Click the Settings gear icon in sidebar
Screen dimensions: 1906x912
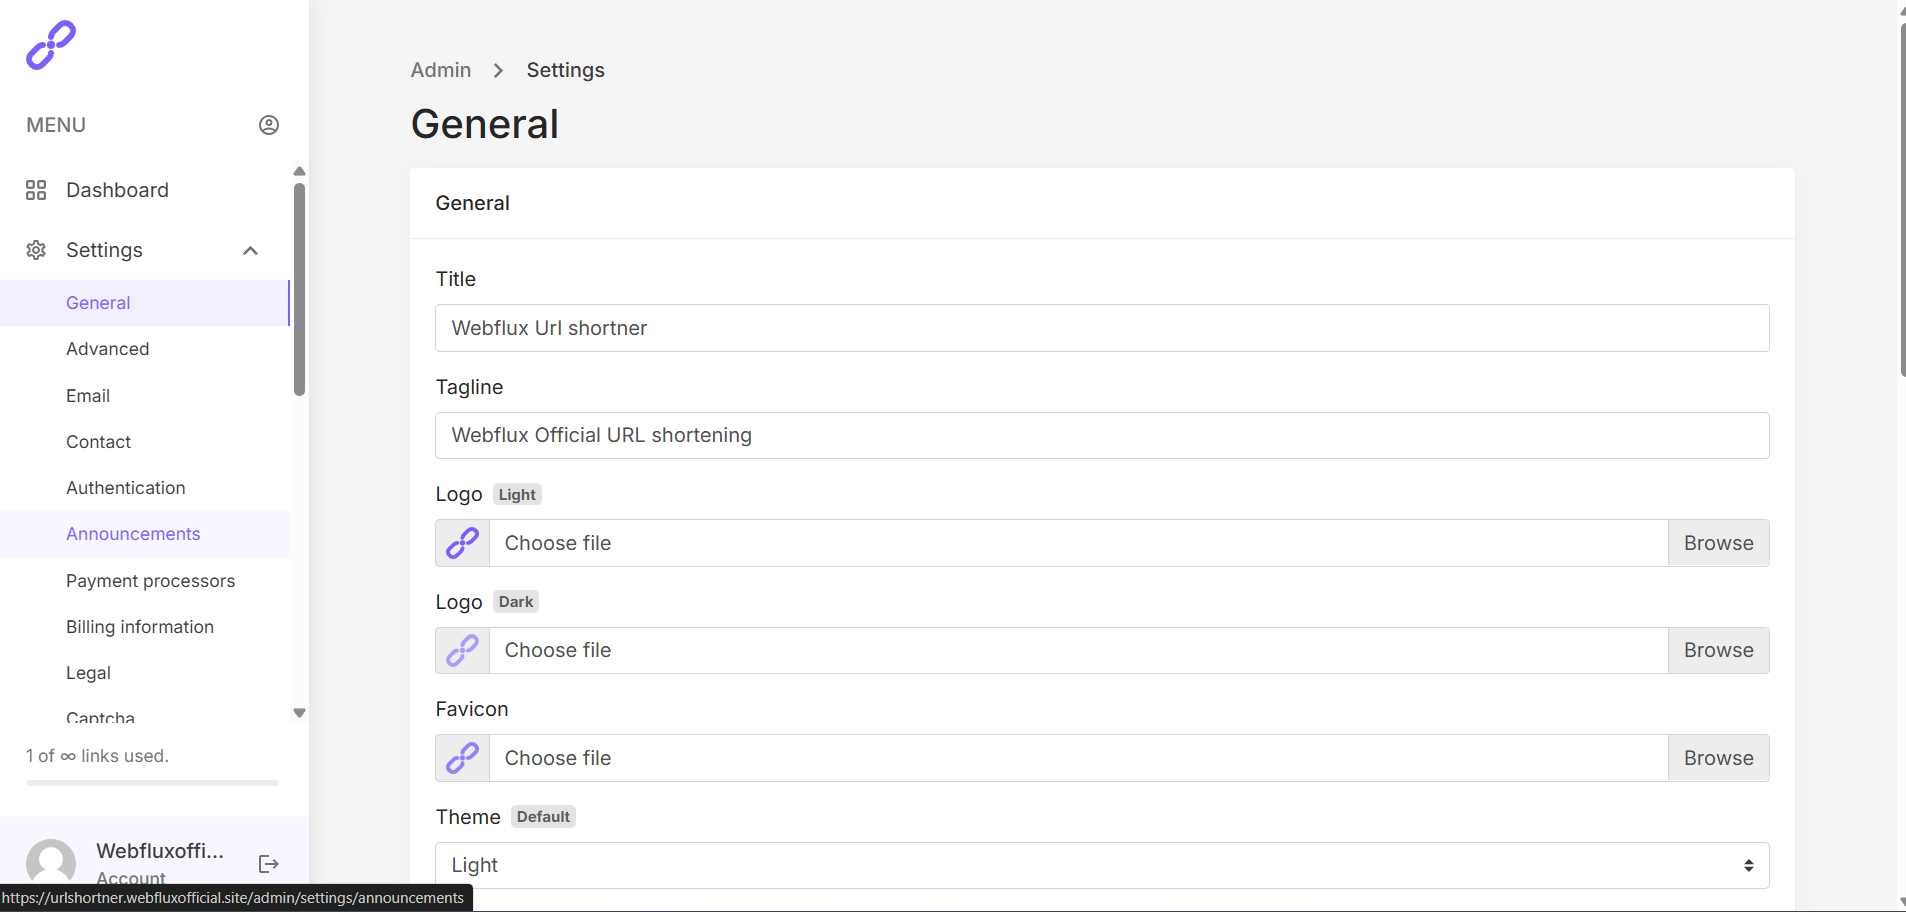point(36,250)
